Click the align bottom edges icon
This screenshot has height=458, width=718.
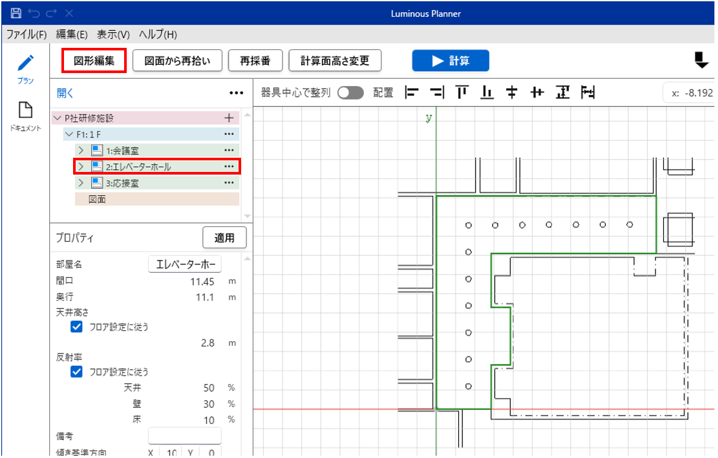point(486,93)
